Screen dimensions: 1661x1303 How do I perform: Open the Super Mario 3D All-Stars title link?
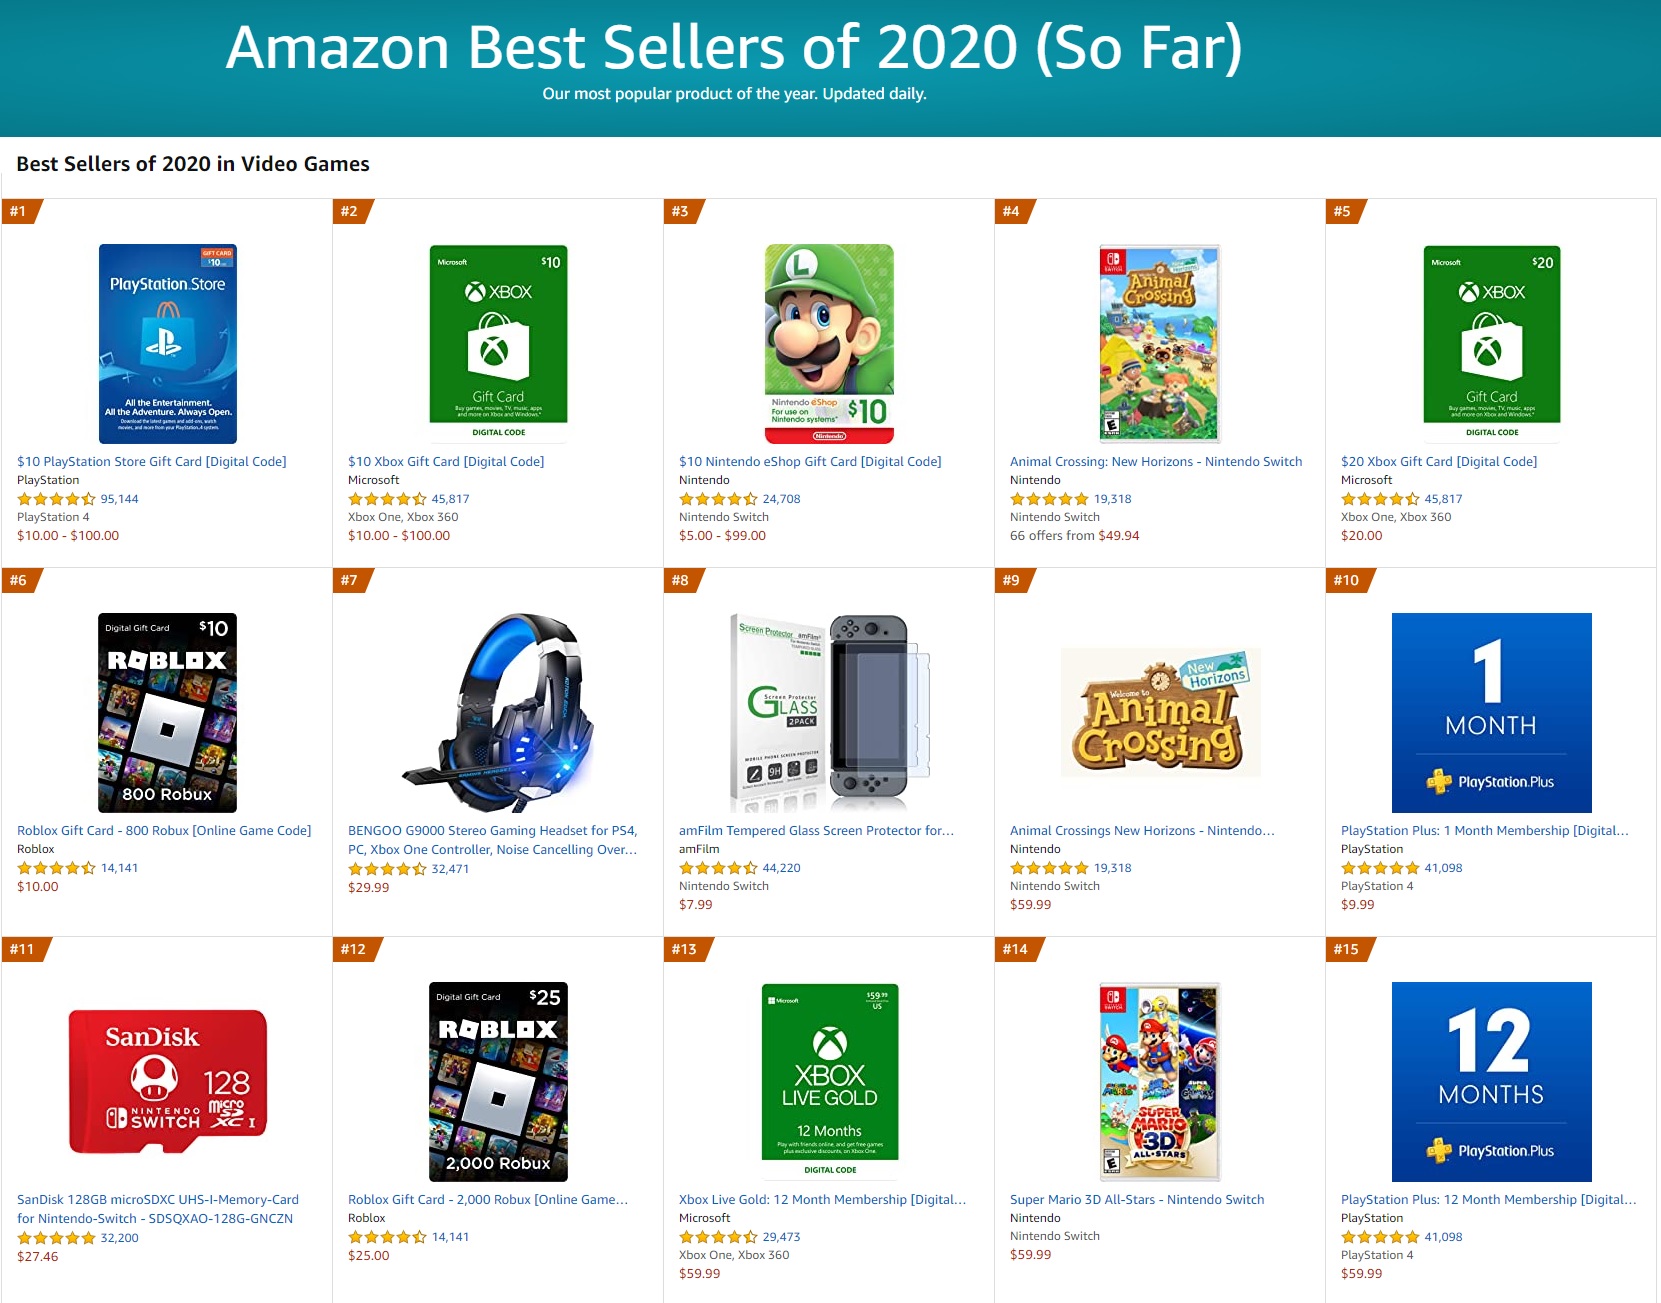(1136, 1199)
